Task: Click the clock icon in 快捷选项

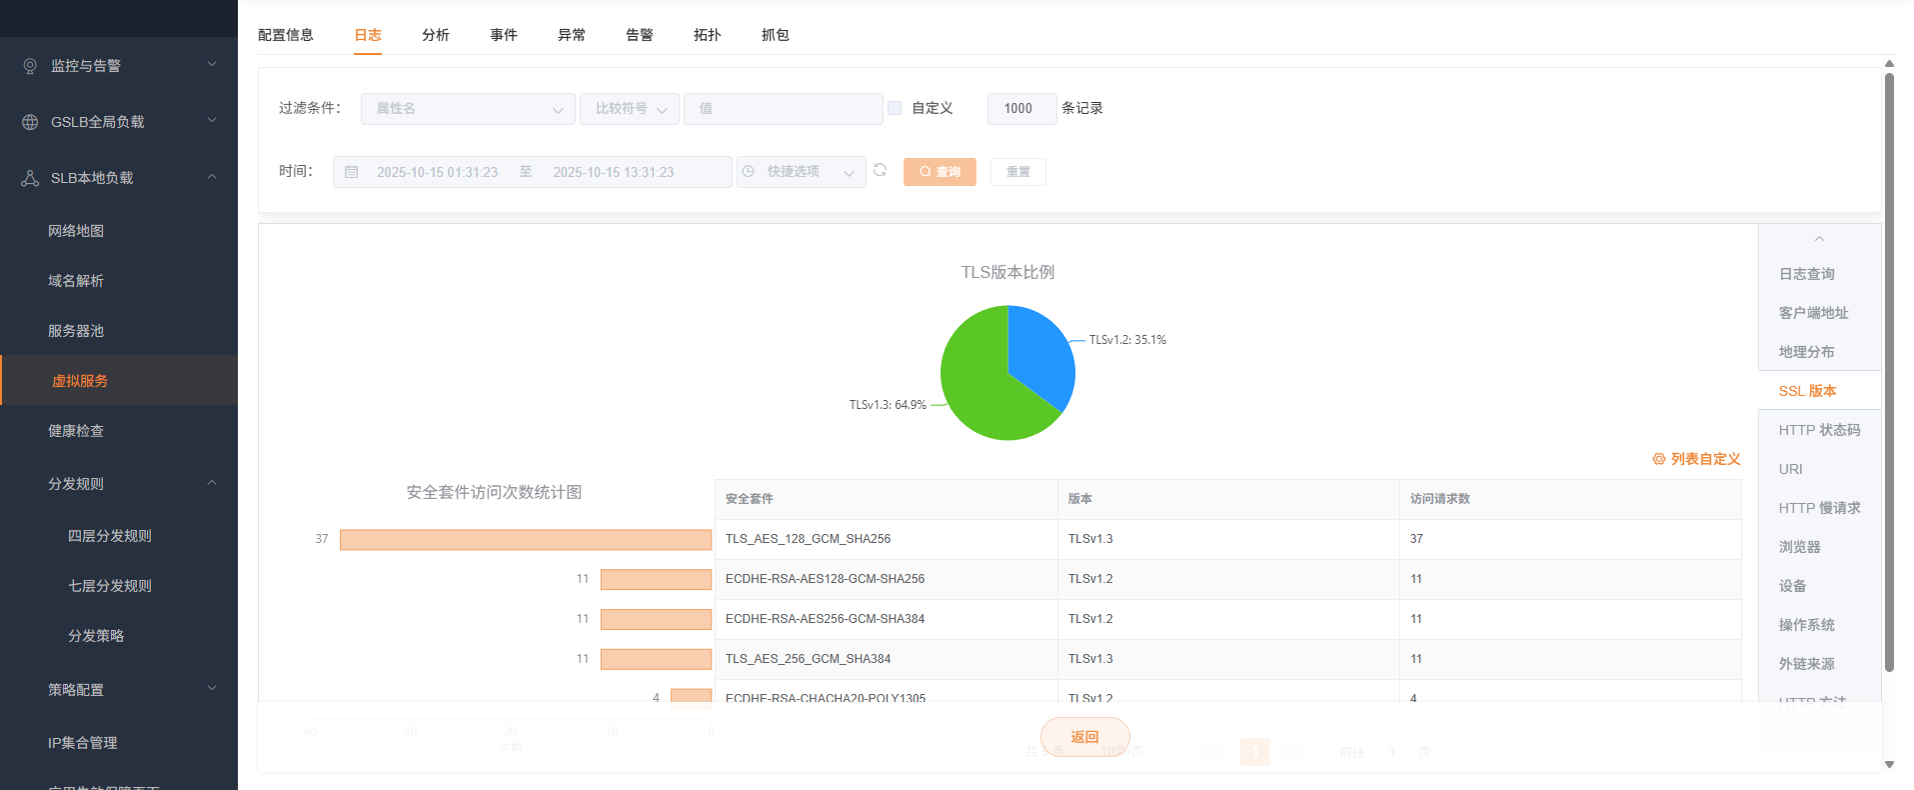Action: point(749,172)
